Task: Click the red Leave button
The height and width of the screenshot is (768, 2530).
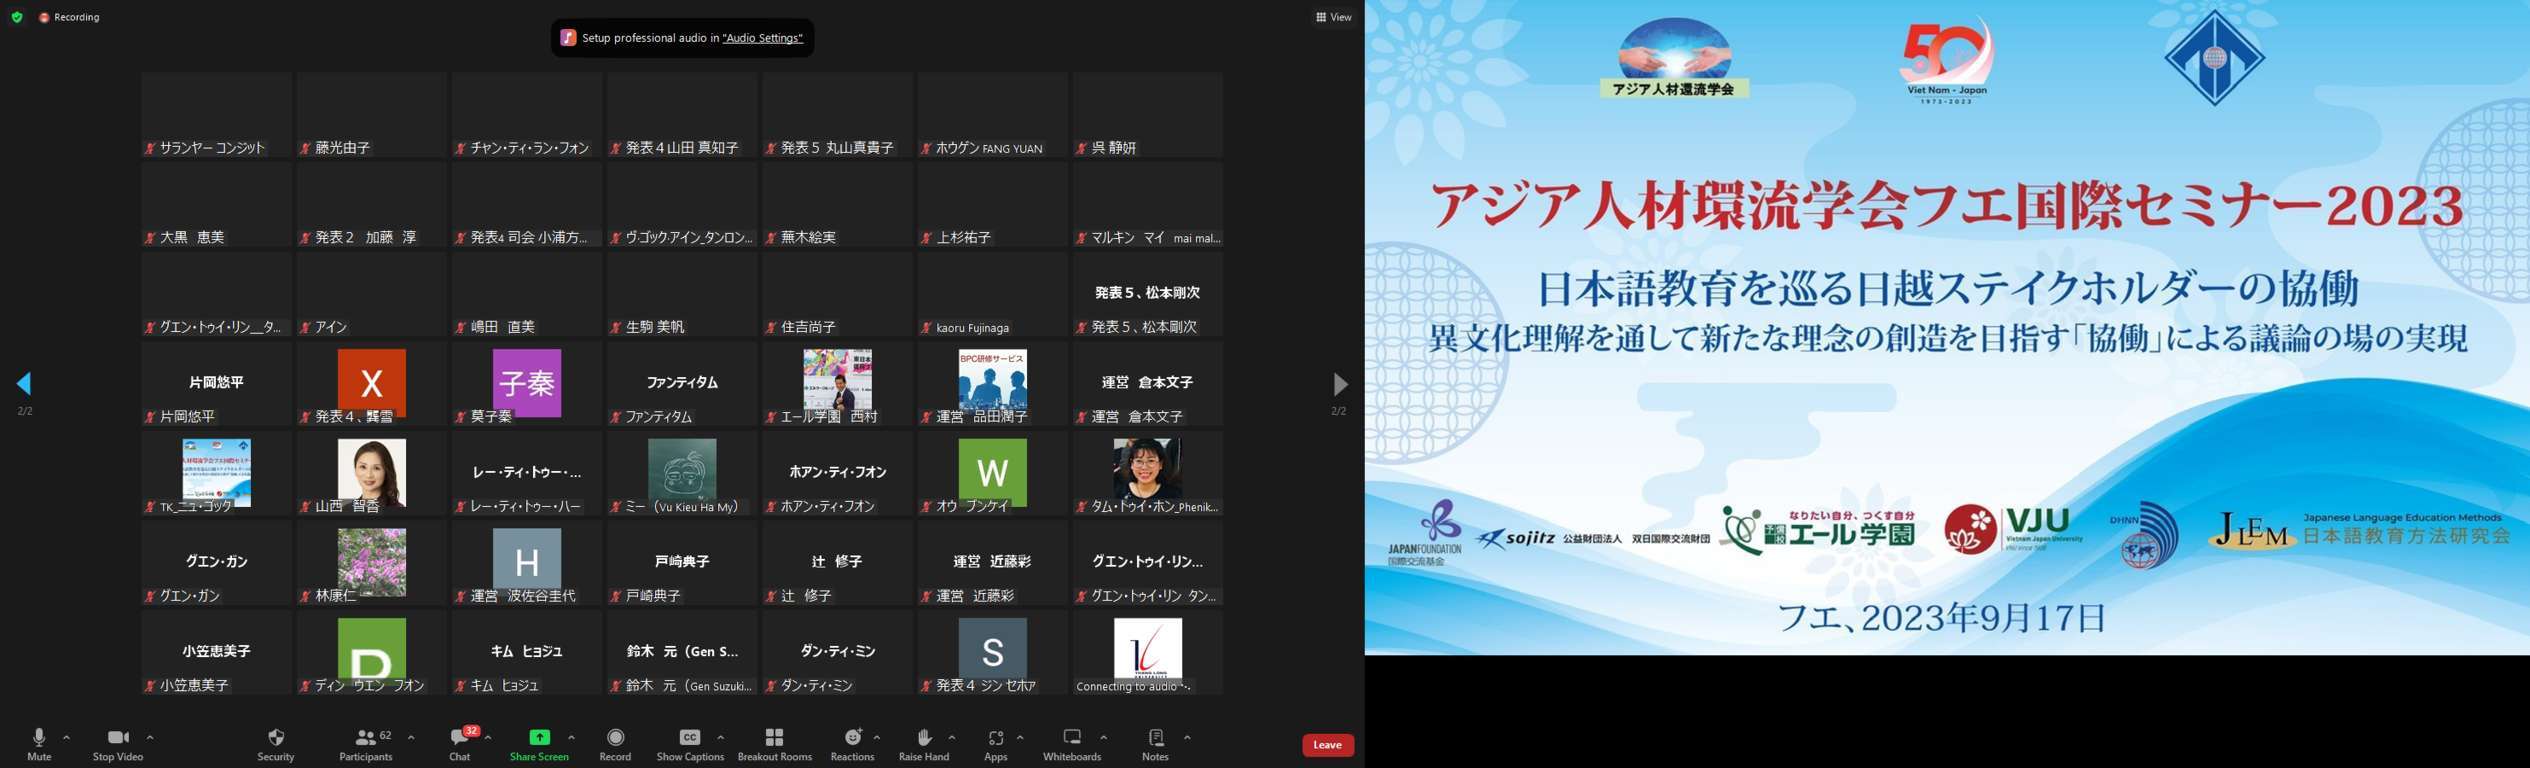Action: [1327, 745]
